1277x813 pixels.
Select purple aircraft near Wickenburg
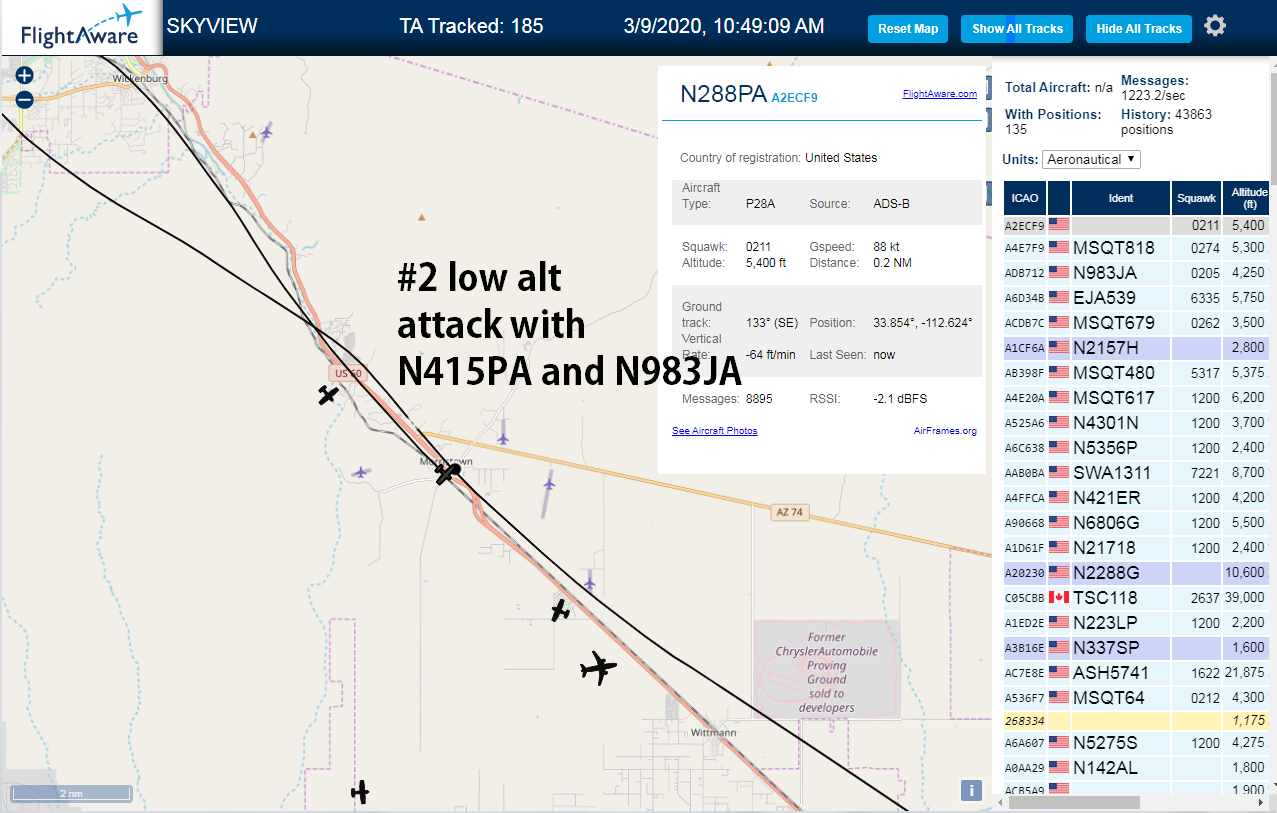(266, 131)
